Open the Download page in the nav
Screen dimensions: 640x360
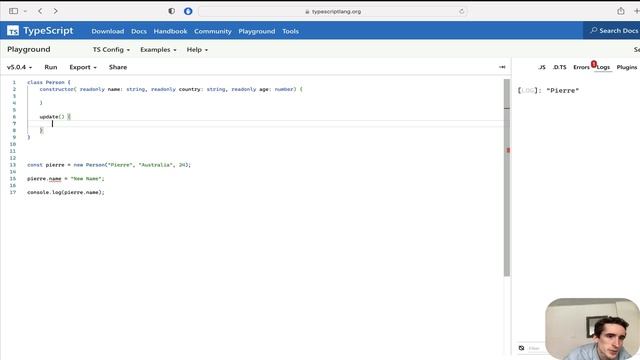click(108, 31)
